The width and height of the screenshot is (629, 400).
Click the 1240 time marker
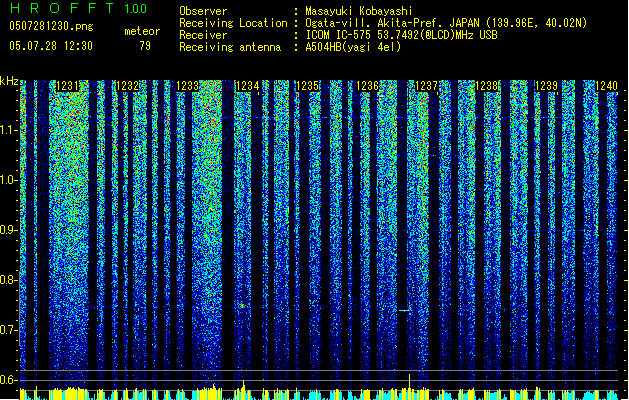(606, 86)
